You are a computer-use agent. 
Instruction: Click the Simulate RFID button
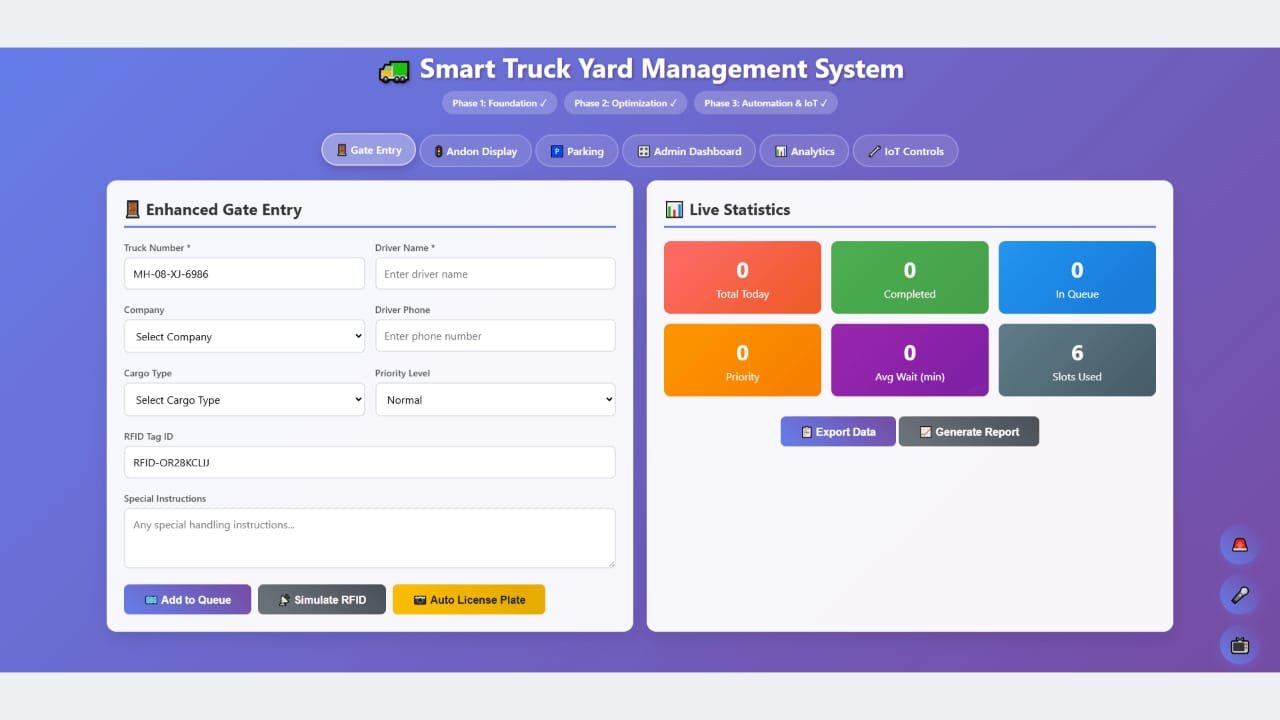pos(321,599)
